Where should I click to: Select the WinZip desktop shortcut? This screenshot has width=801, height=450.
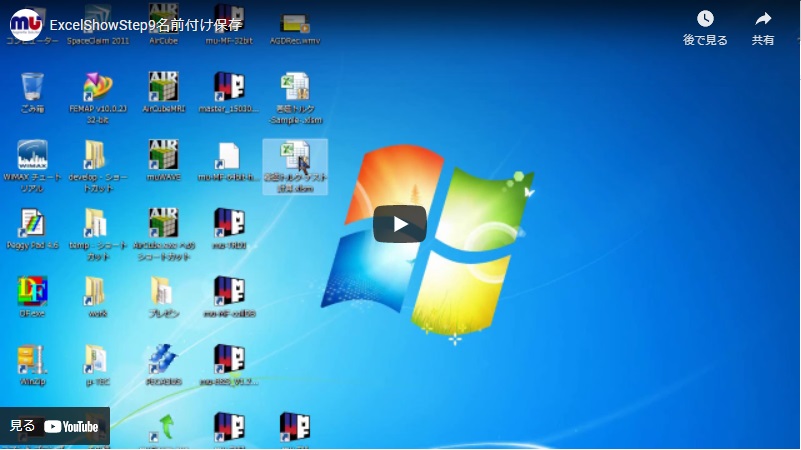[x=32, y=365]
